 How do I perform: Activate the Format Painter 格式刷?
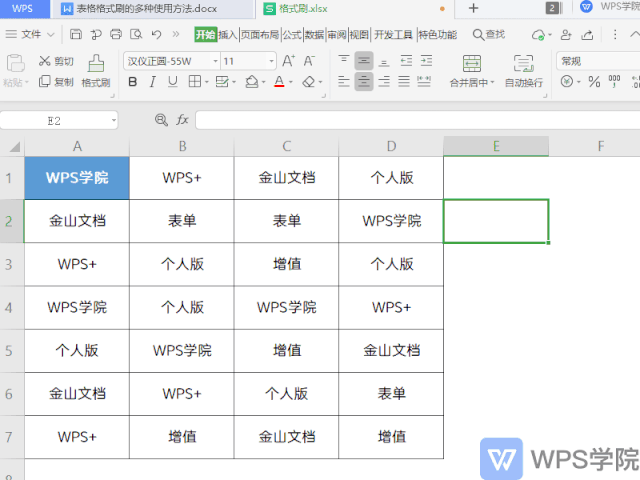(96, 71)
